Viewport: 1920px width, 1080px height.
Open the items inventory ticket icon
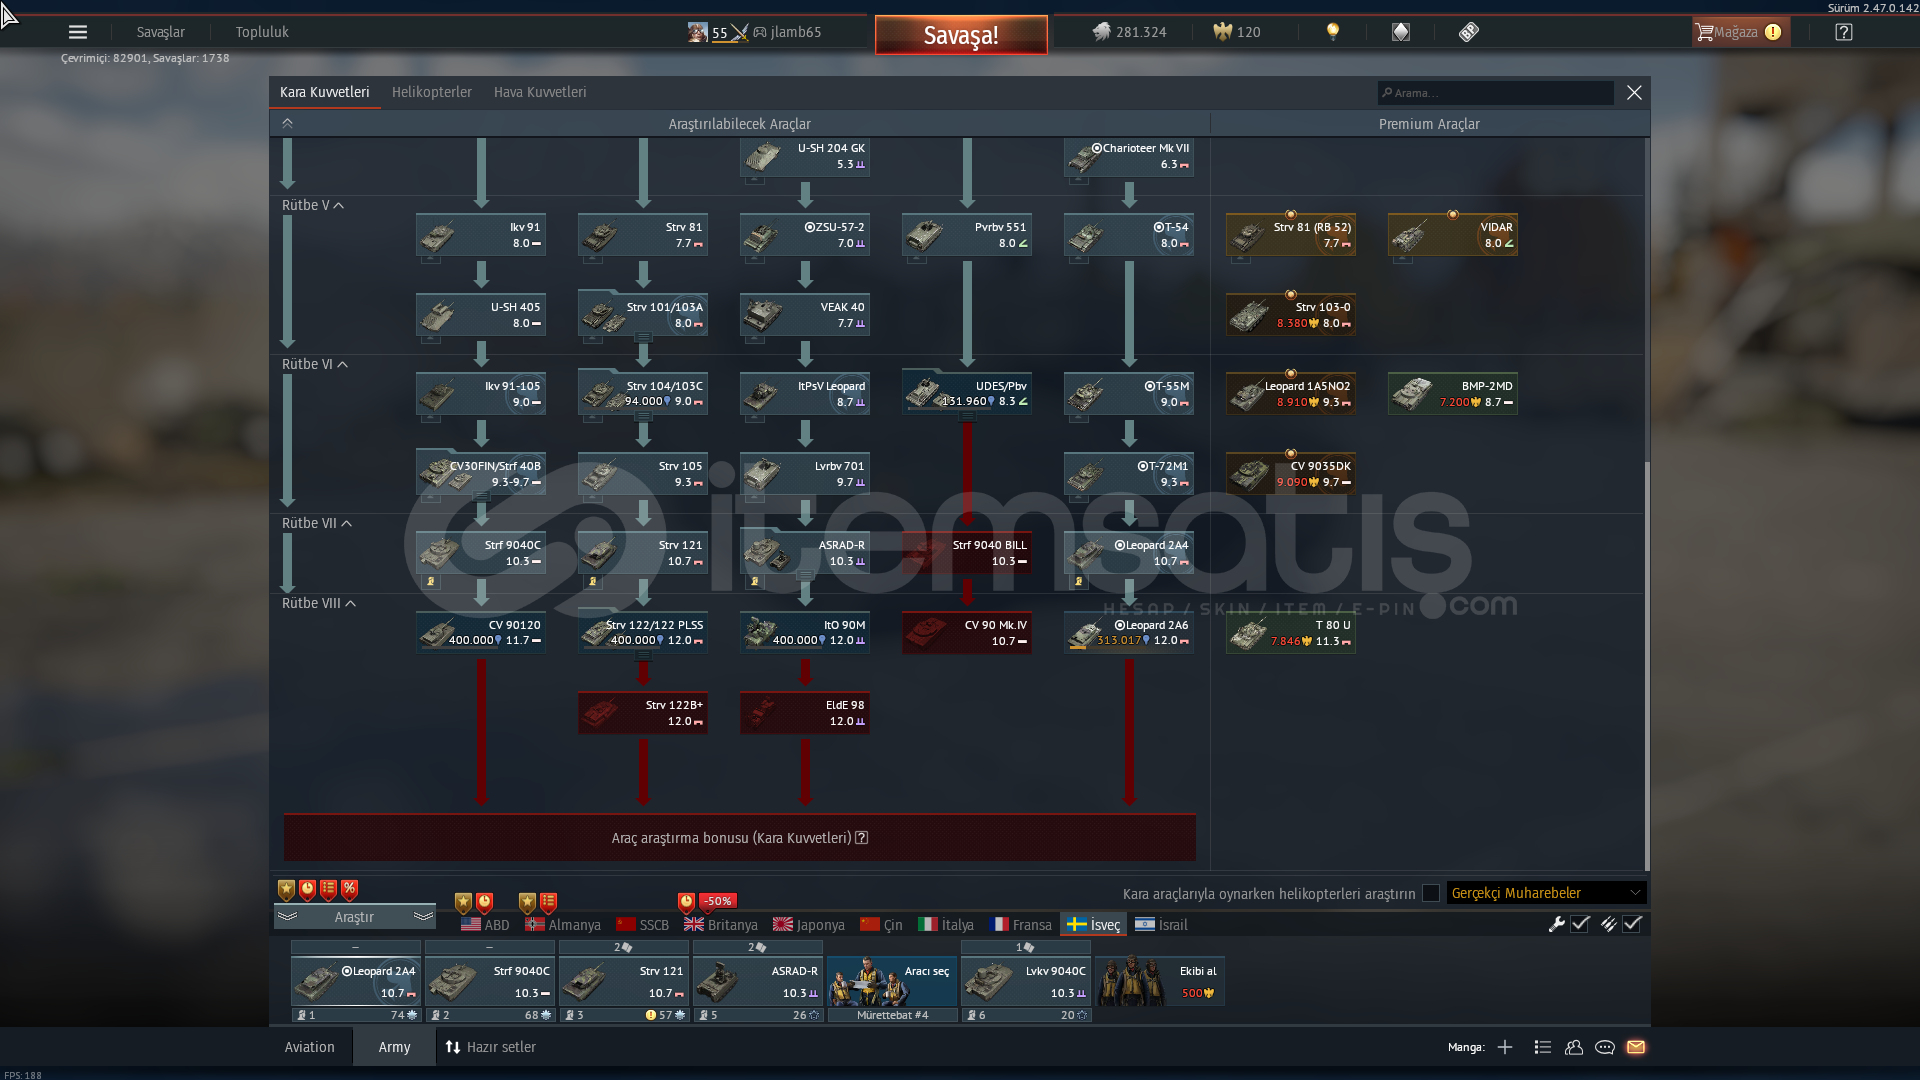tap(1468, 32)
